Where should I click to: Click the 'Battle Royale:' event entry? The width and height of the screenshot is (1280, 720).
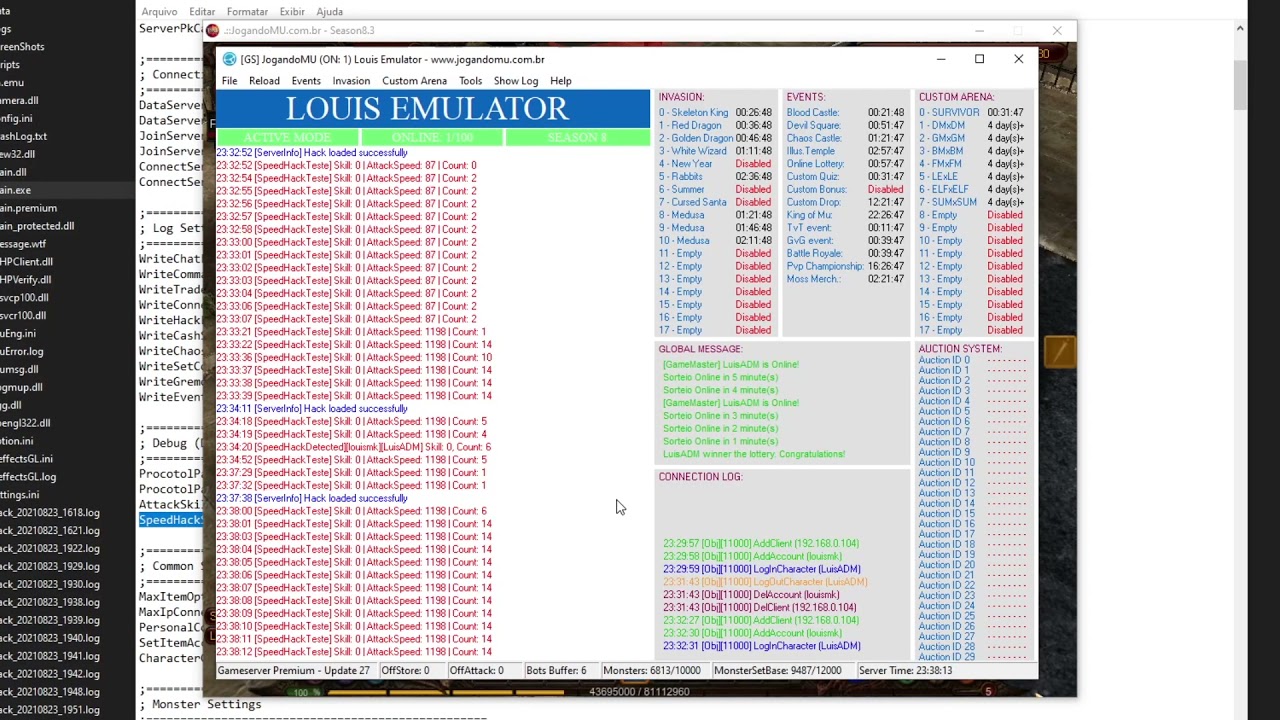click(845, 254)
